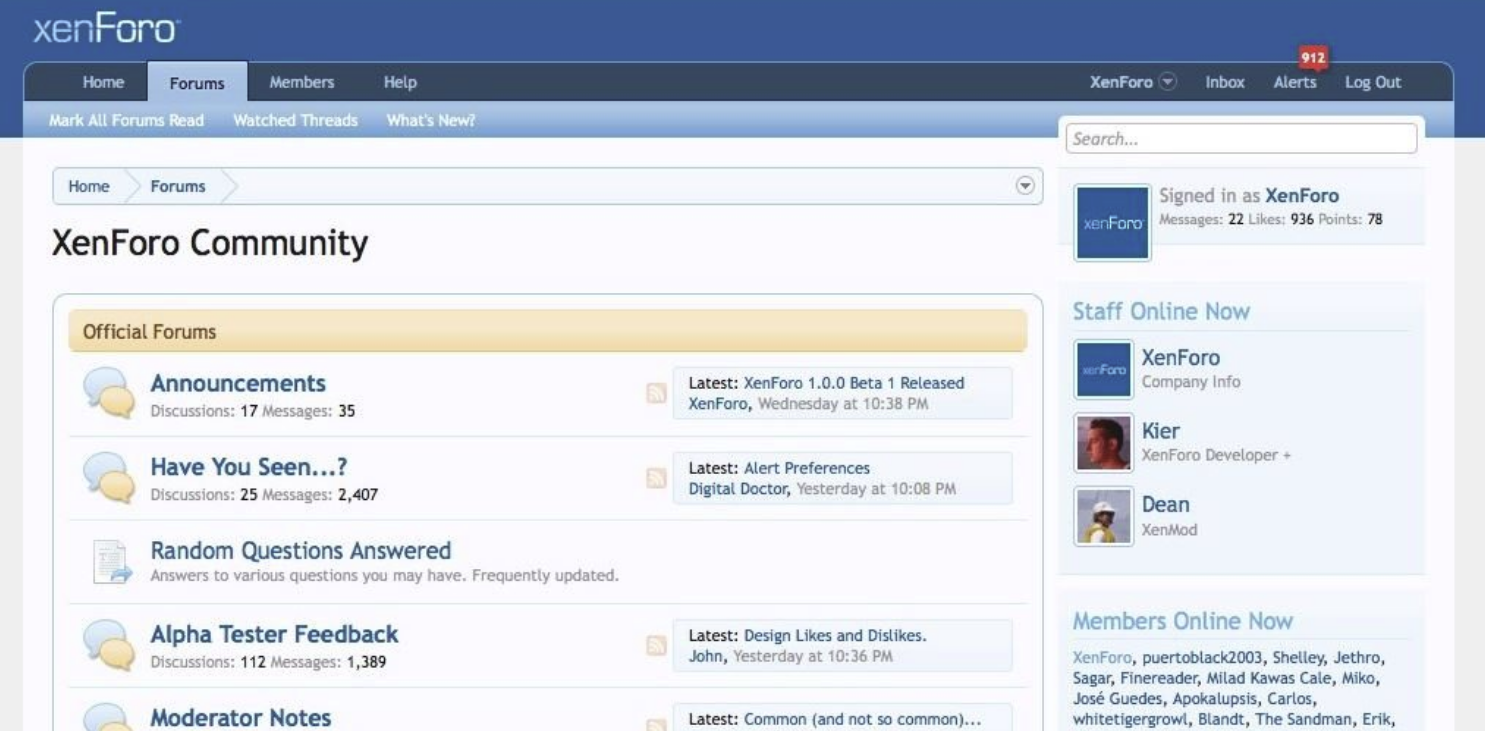Click the XenForo staff avatar under Staff Online

(x=1104, y=370)
